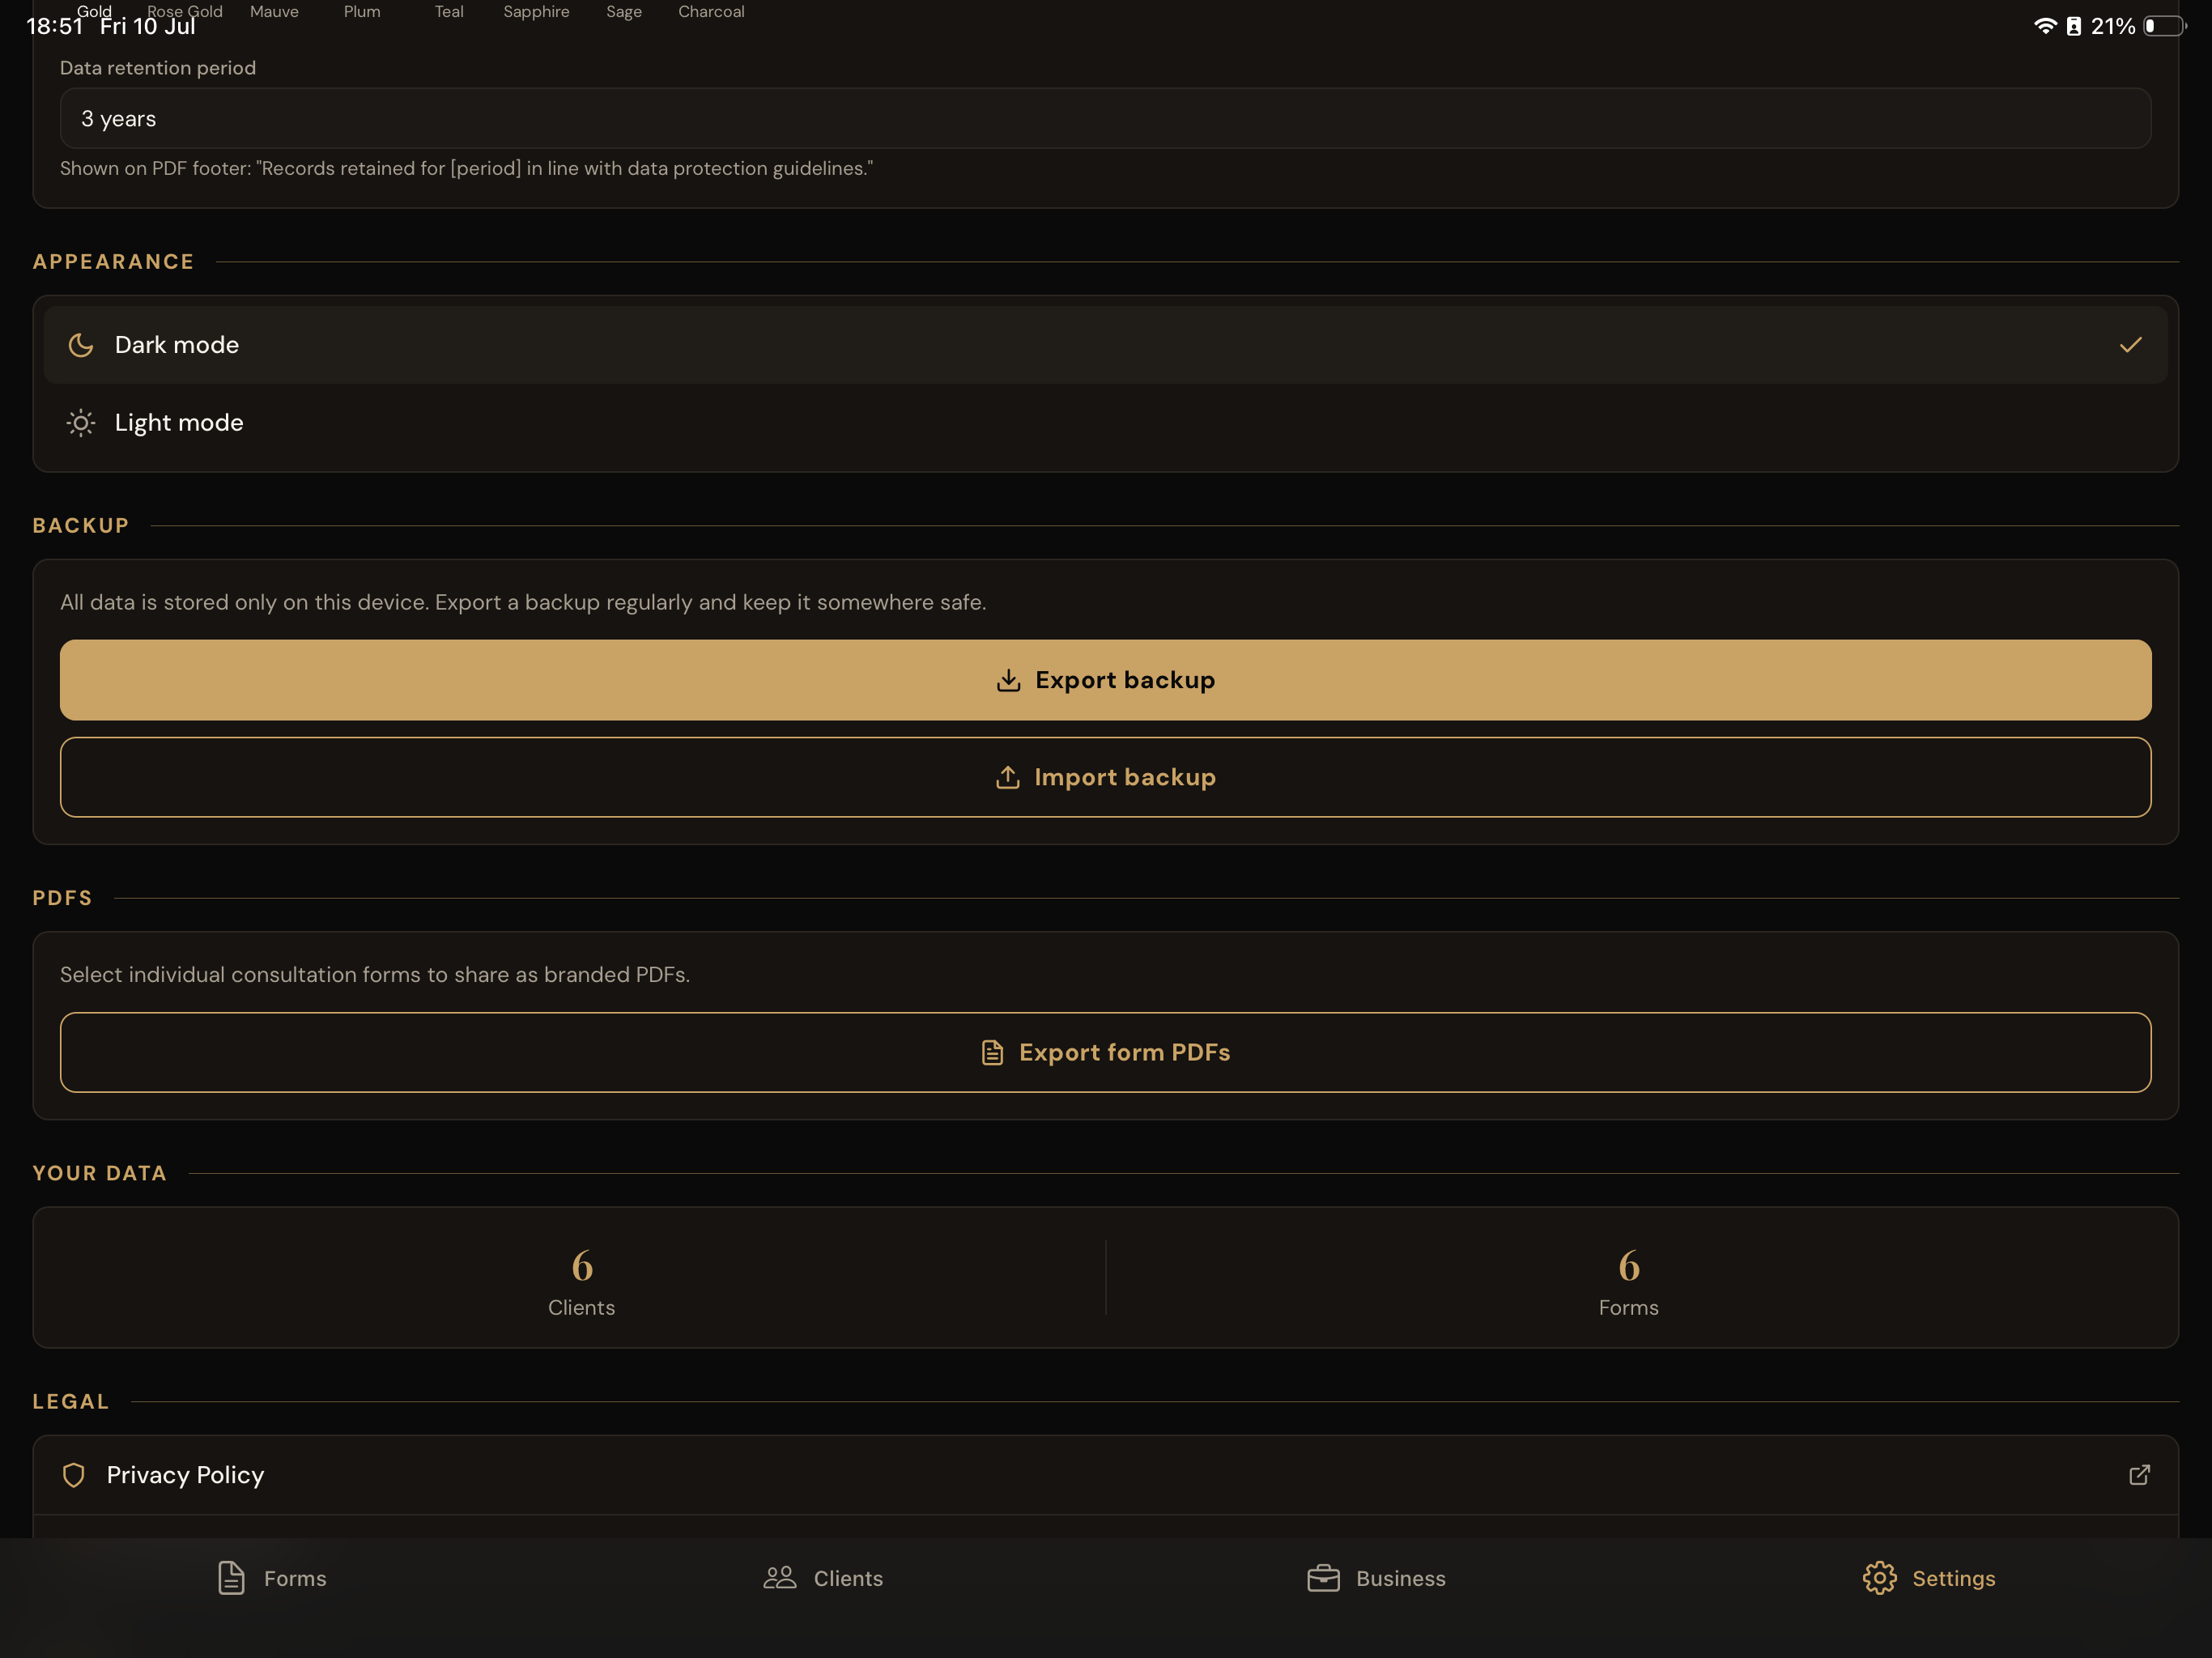Select the Sapphire color theme label
The width and height of the screenshot is (2212, 1658).
536,11
